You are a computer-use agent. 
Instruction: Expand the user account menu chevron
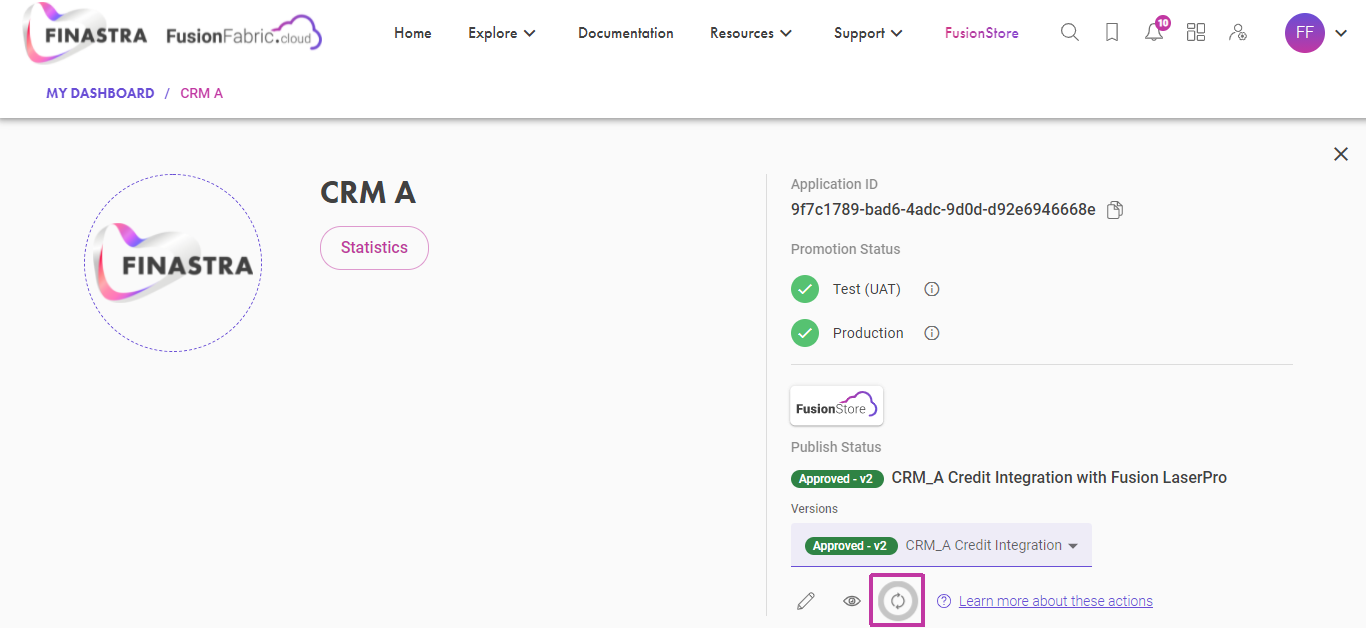point(1341,34)
